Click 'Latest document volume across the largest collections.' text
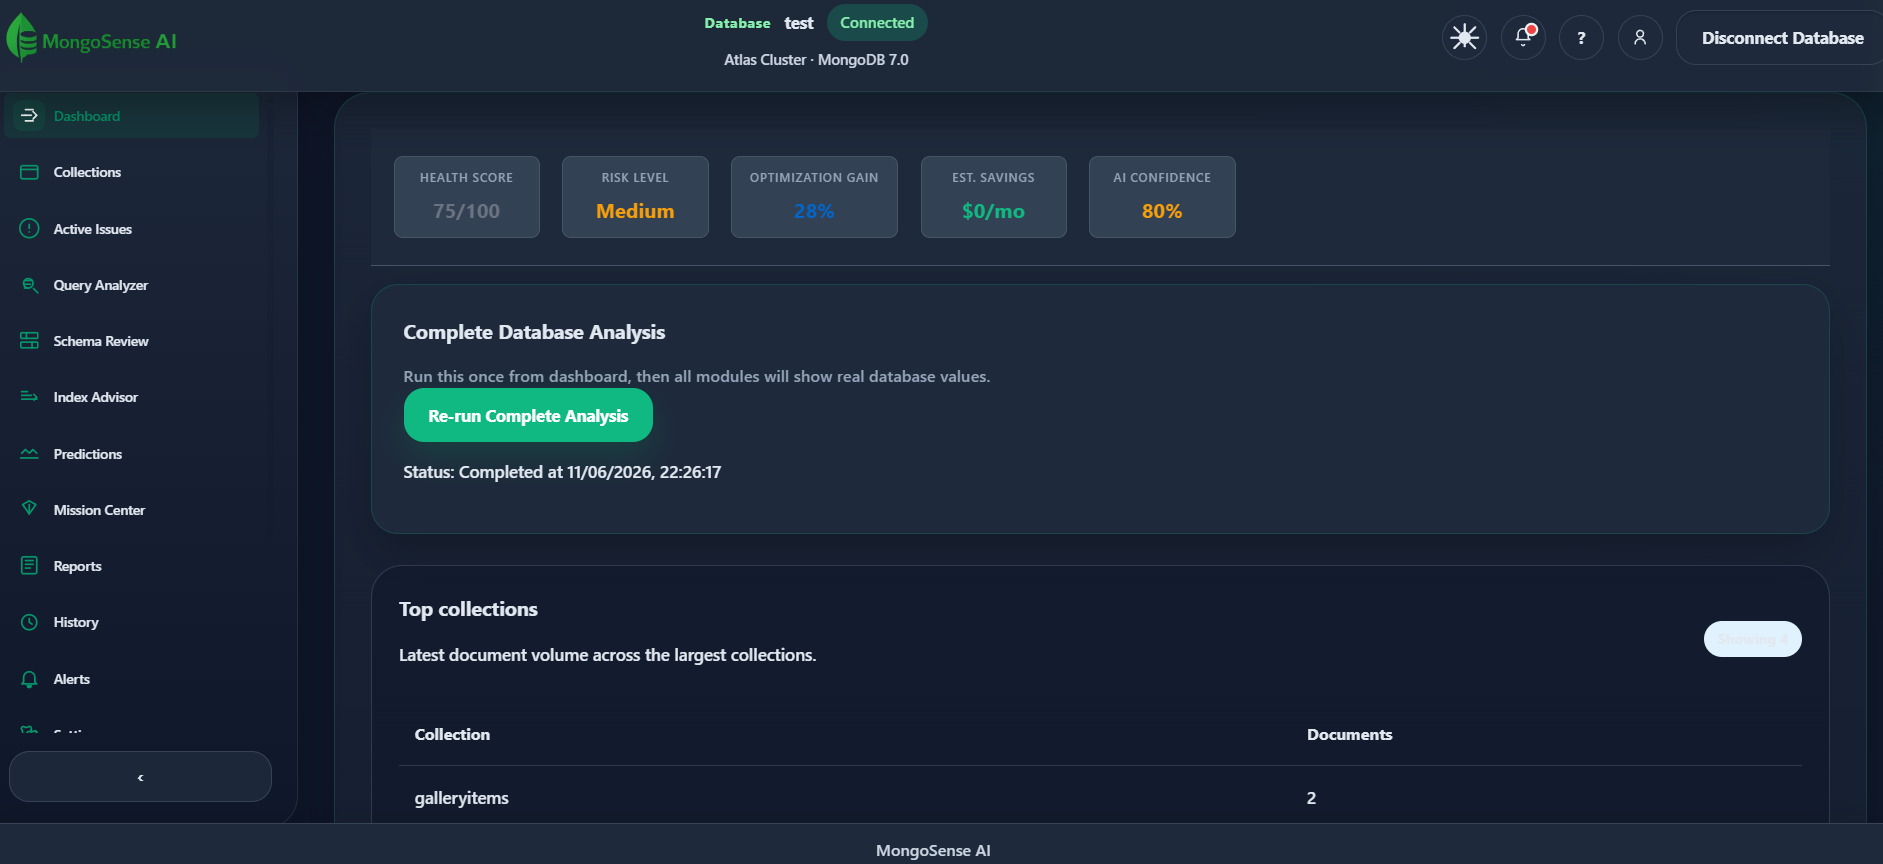Image resolution: width=1883 pixels, height=864 pixels. (x=607, y=655)
